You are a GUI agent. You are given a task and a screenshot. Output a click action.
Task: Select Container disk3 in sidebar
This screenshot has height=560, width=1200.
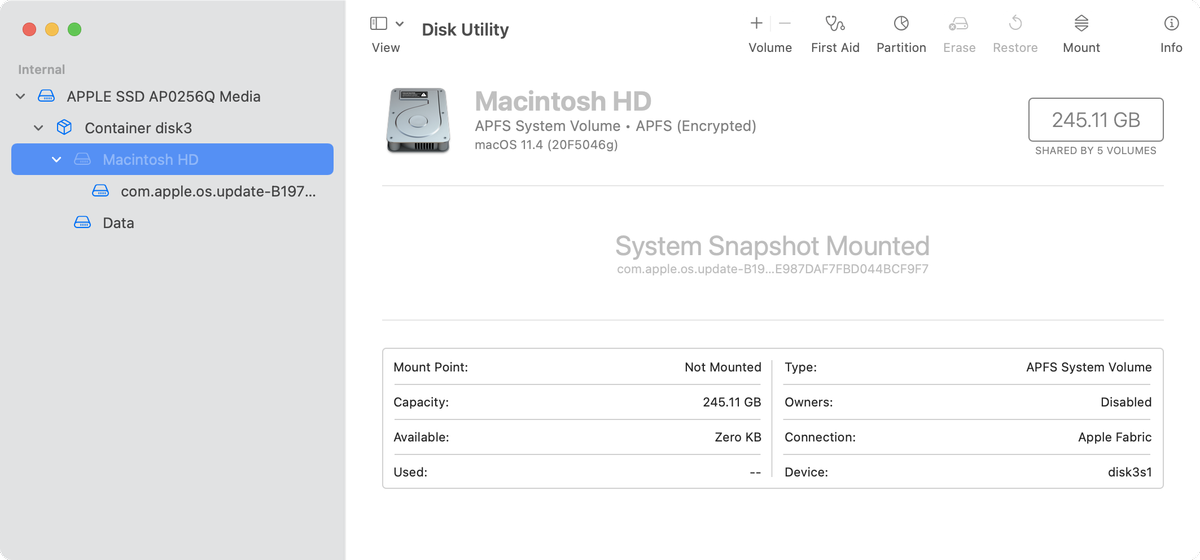[138, 128]
